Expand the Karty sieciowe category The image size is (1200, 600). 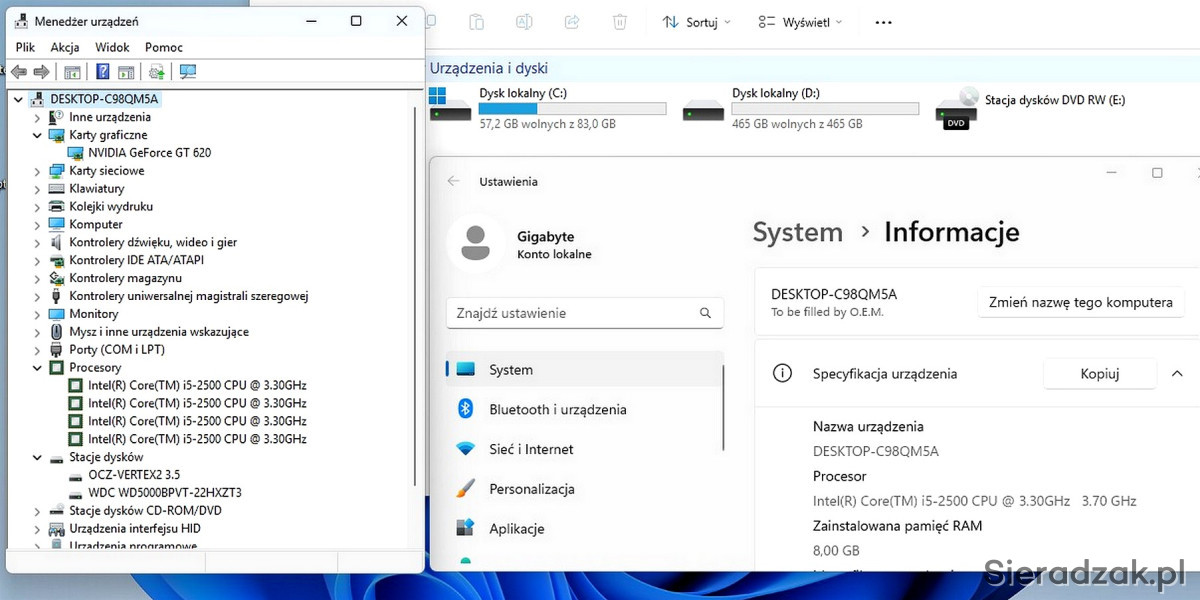(x=37, y=171)
